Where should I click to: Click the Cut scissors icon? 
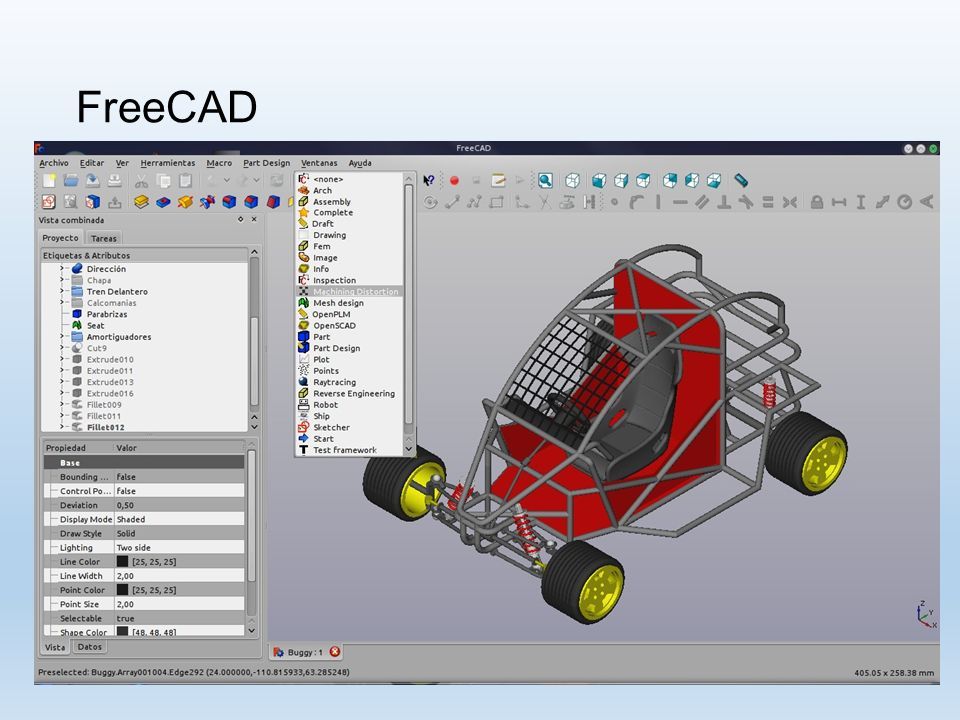(141, 181)
